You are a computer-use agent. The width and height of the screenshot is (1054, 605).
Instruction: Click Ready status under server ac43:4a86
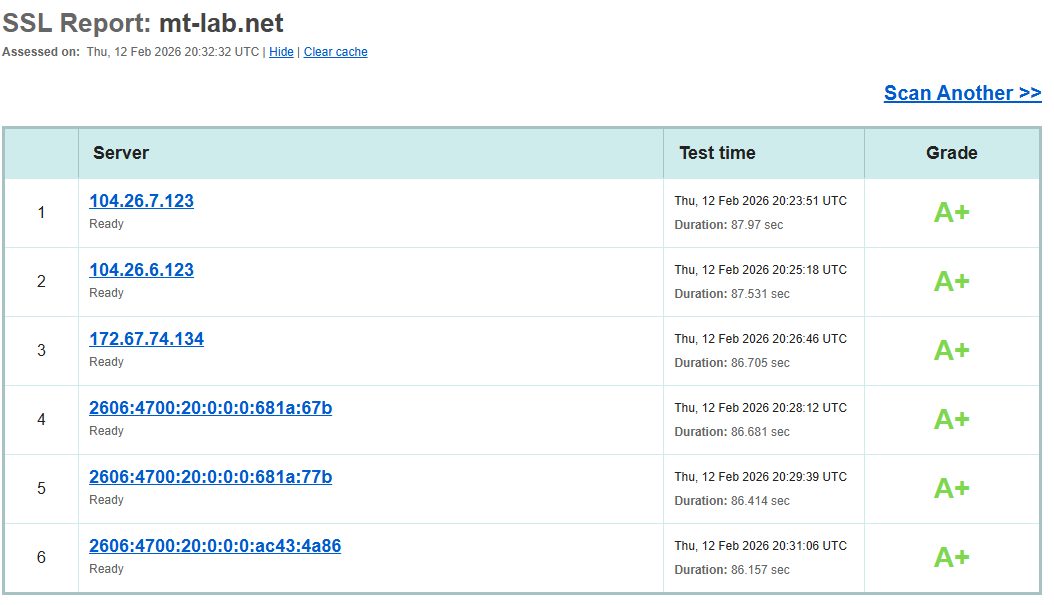(x=106, y=569)
